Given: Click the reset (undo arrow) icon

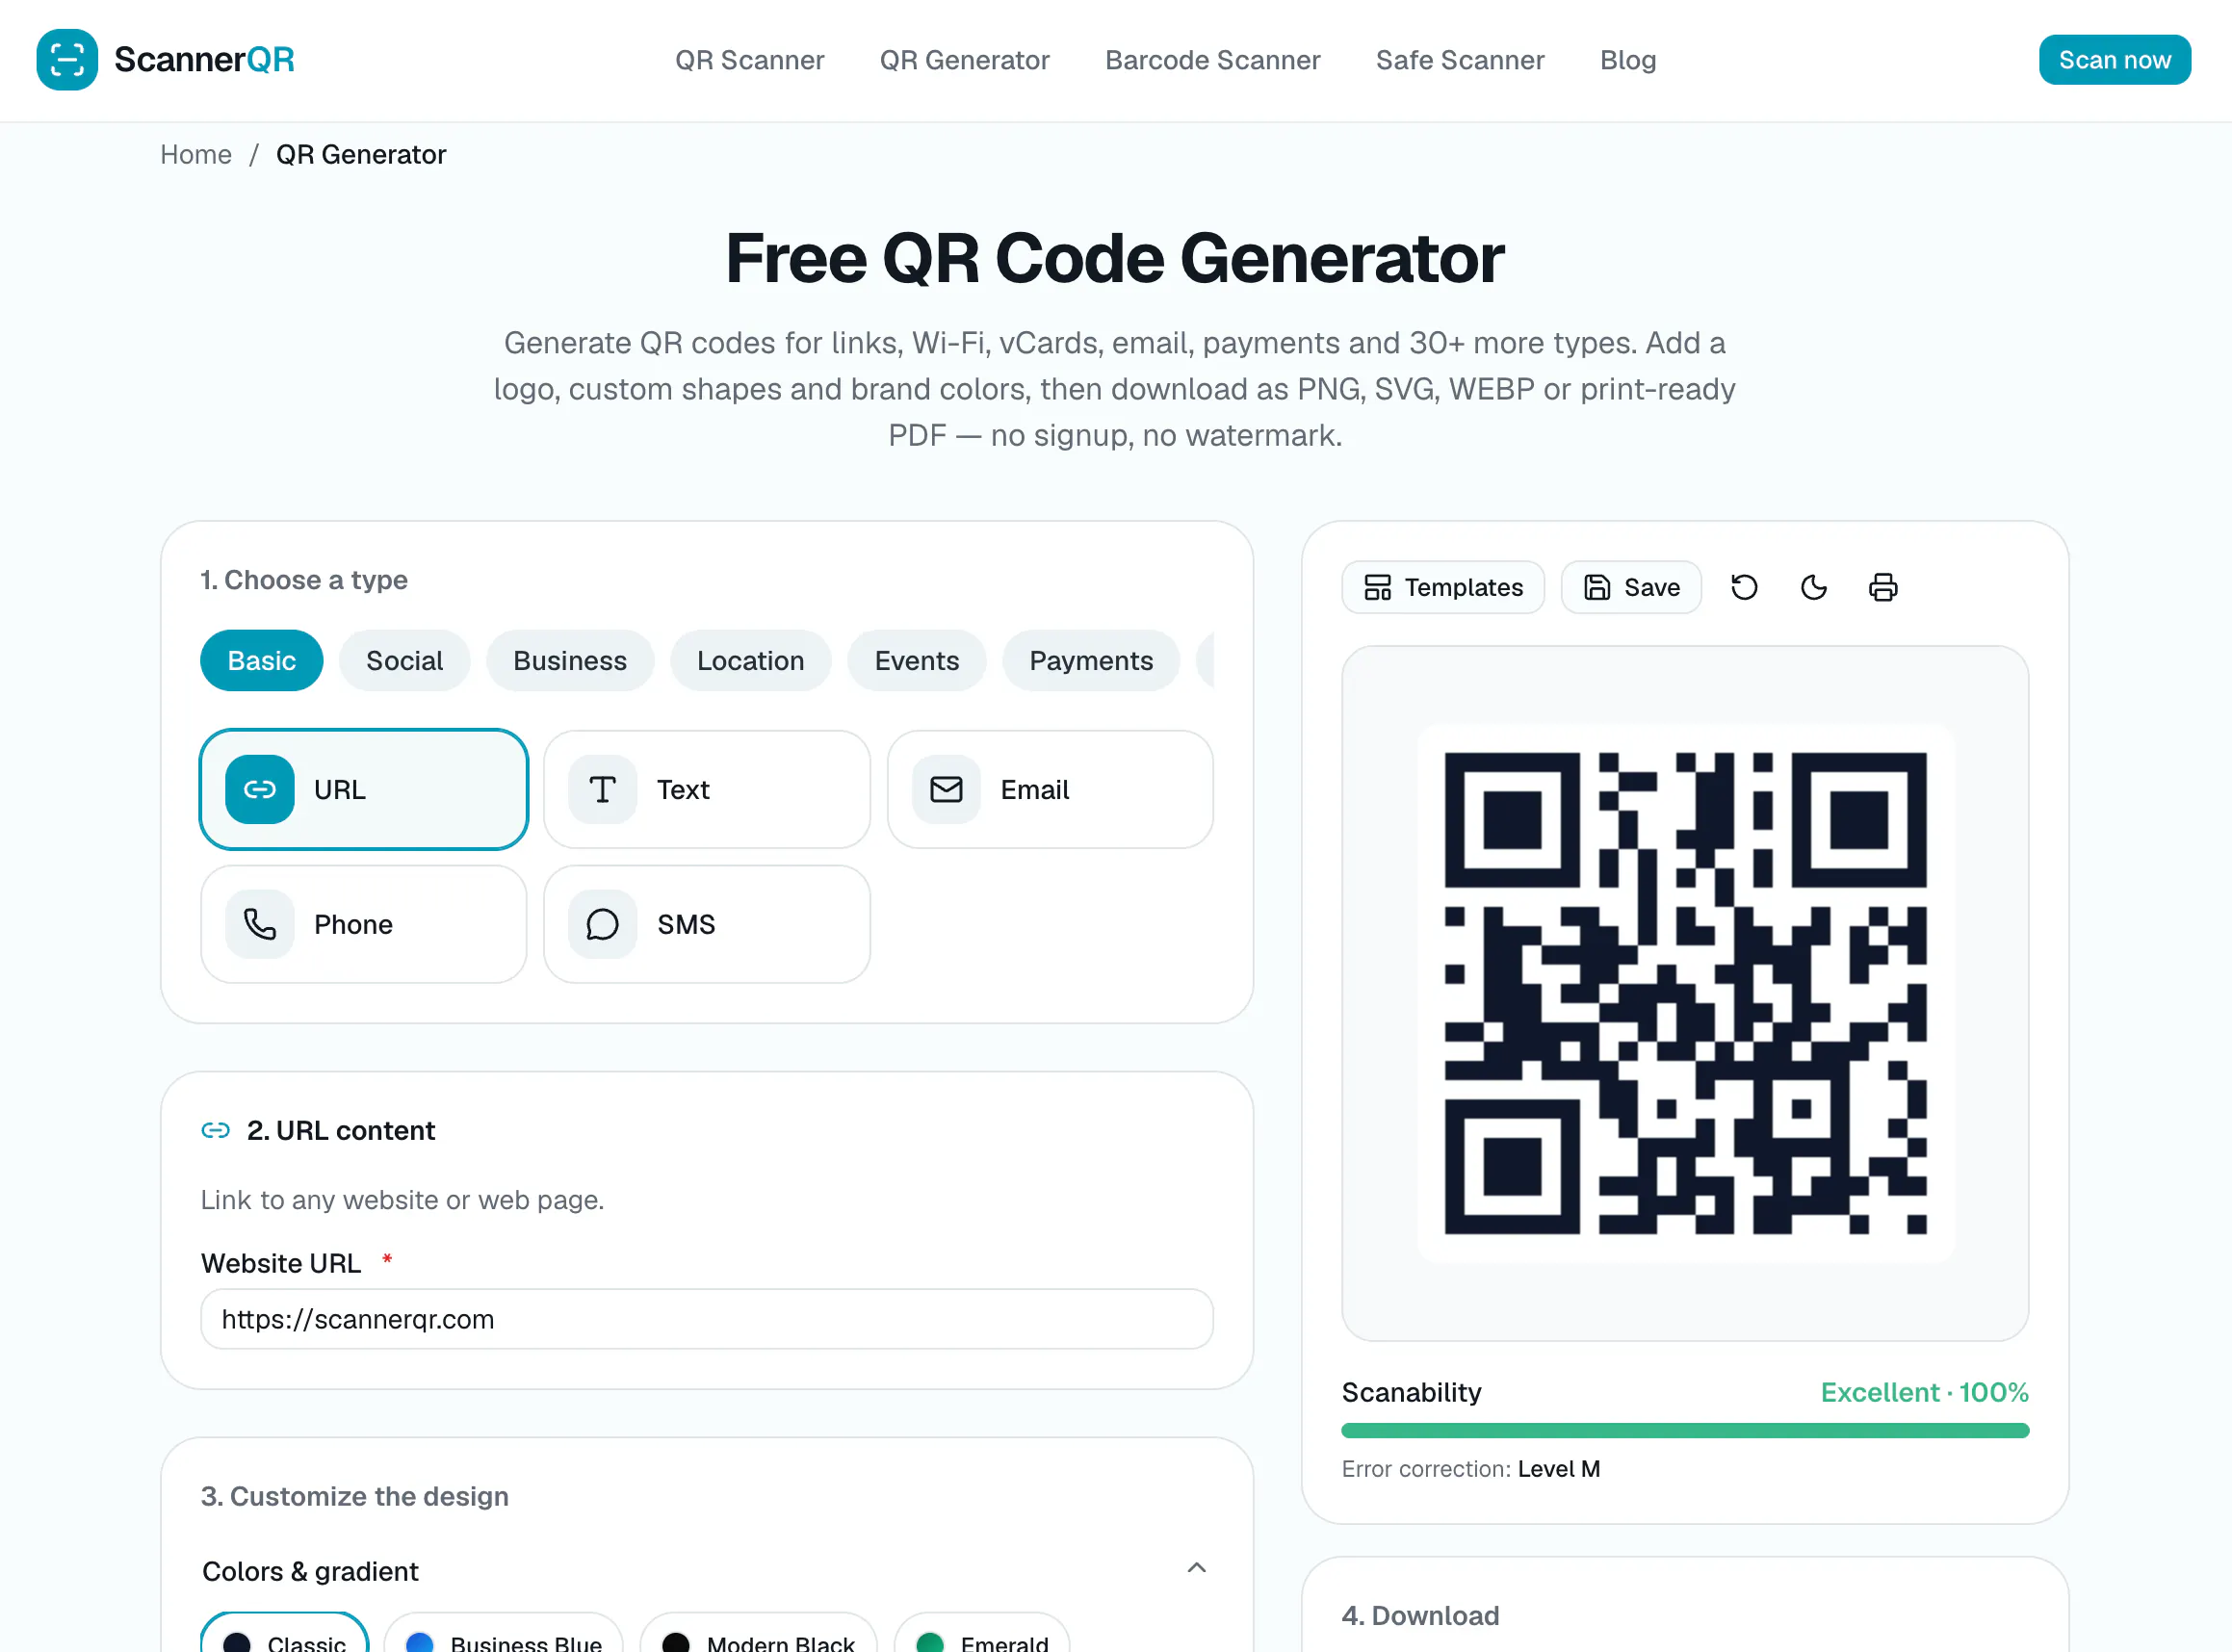Looking at the screenshot, I should [1744, 587].
